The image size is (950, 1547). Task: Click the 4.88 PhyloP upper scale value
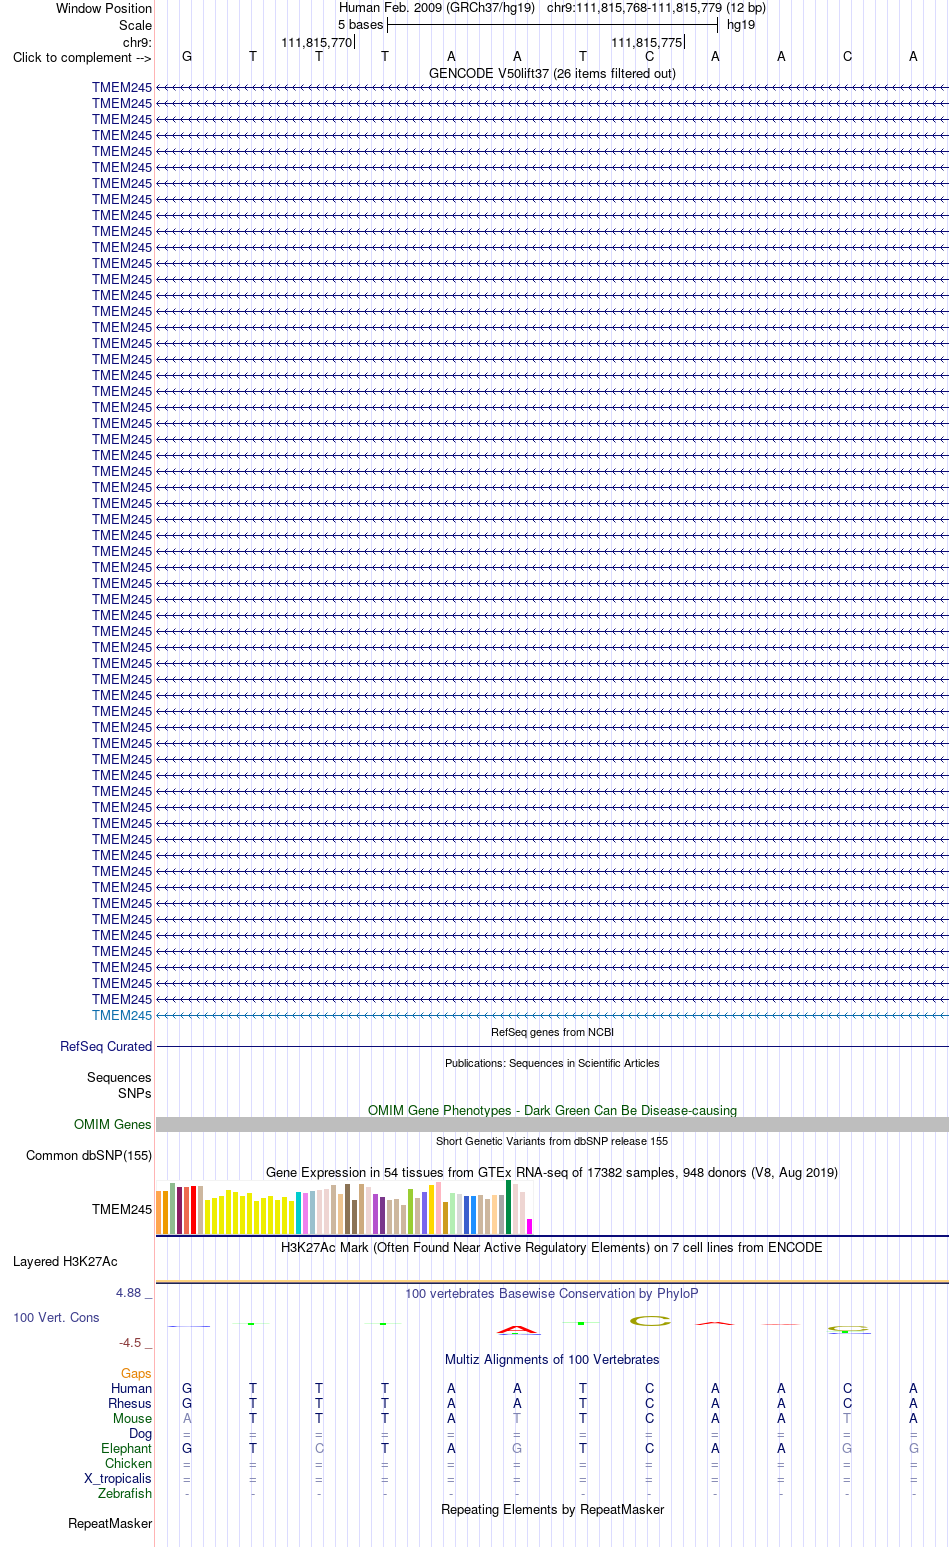(x=129, y=1292)
